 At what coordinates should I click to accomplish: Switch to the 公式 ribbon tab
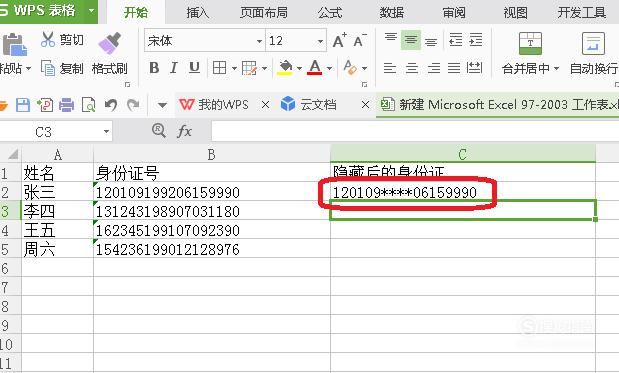click(330, 13)
